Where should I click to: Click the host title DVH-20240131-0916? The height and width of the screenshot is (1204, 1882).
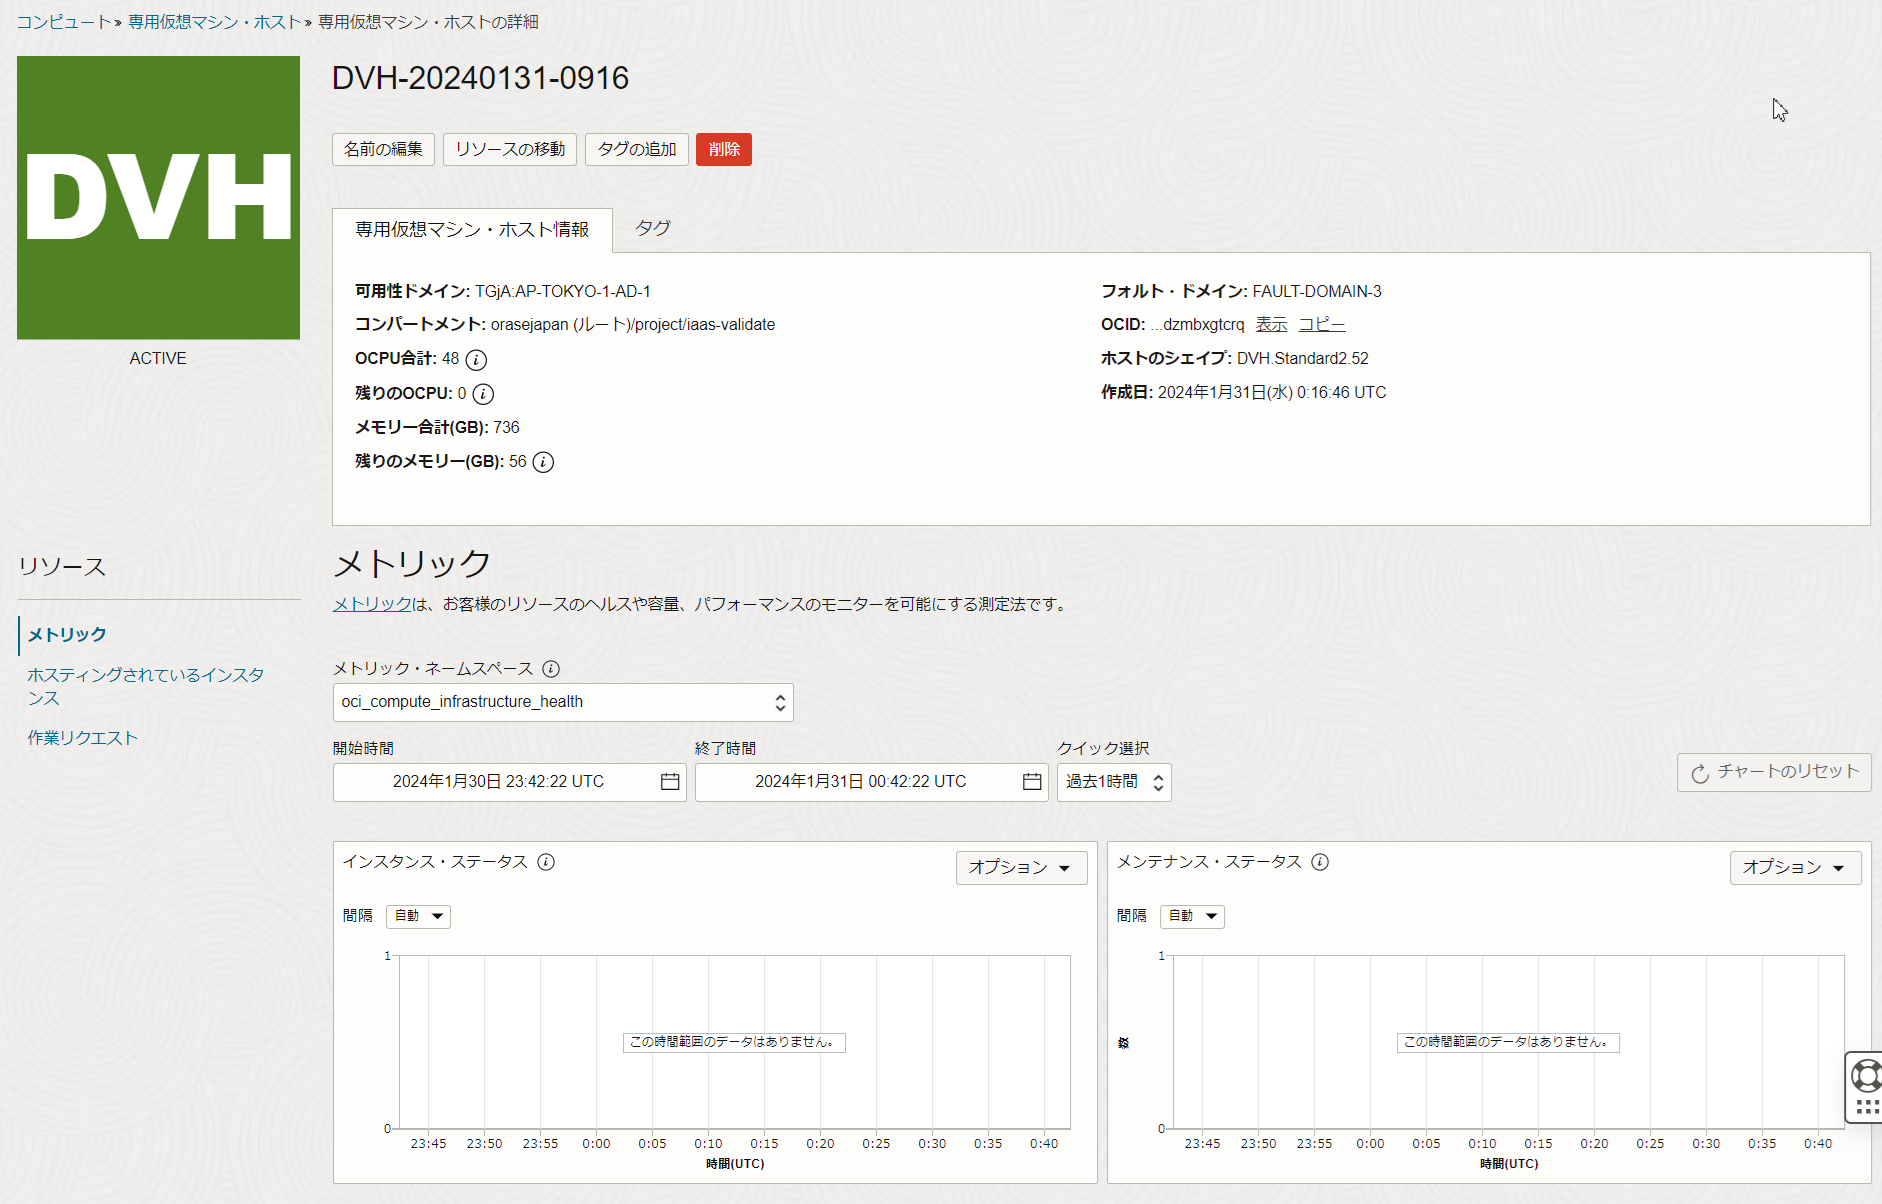click(480, 78)
